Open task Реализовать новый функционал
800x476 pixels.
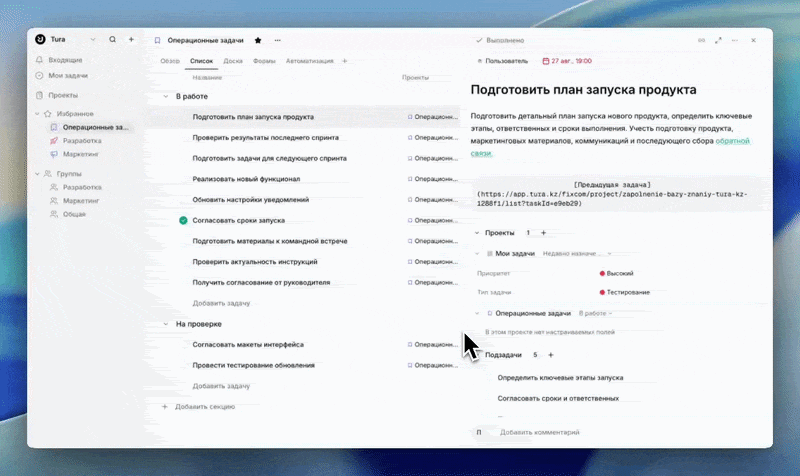[x=246, y=179]
